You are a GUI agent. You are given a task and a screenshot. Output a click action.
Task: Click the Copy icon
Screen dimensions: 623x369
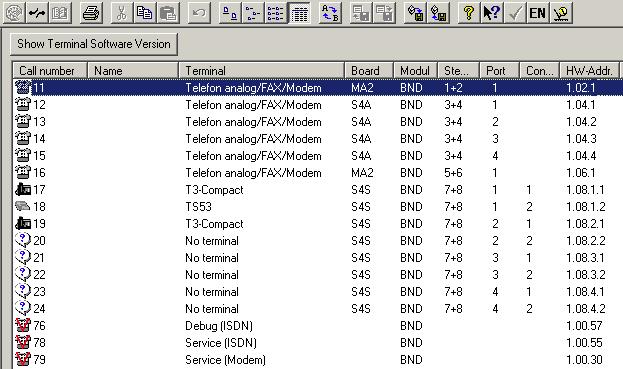click(145, 13)
